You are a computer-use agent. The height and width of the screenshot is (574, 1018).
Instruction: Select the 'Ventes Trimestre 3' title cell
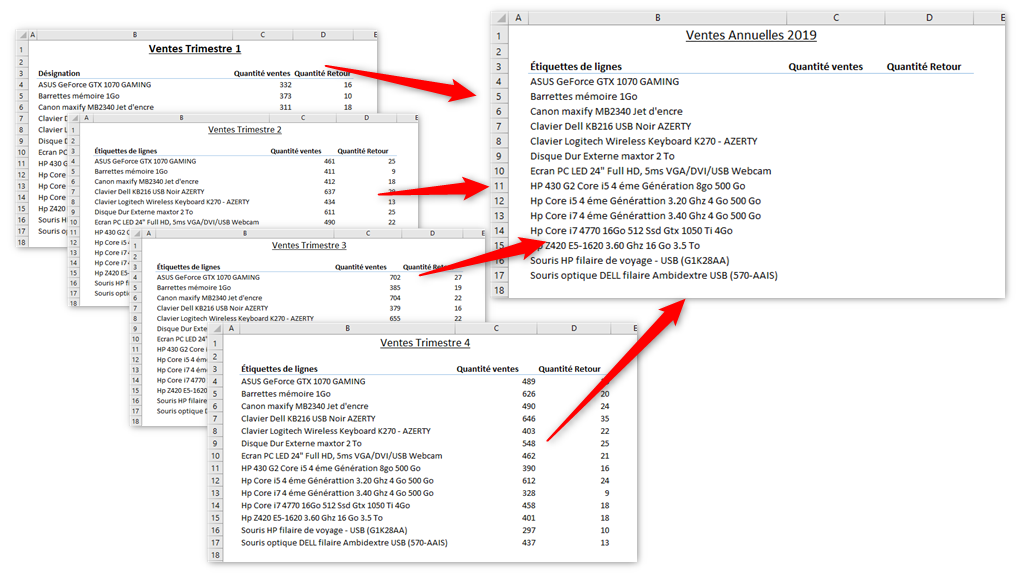click(x=309, y=245)
